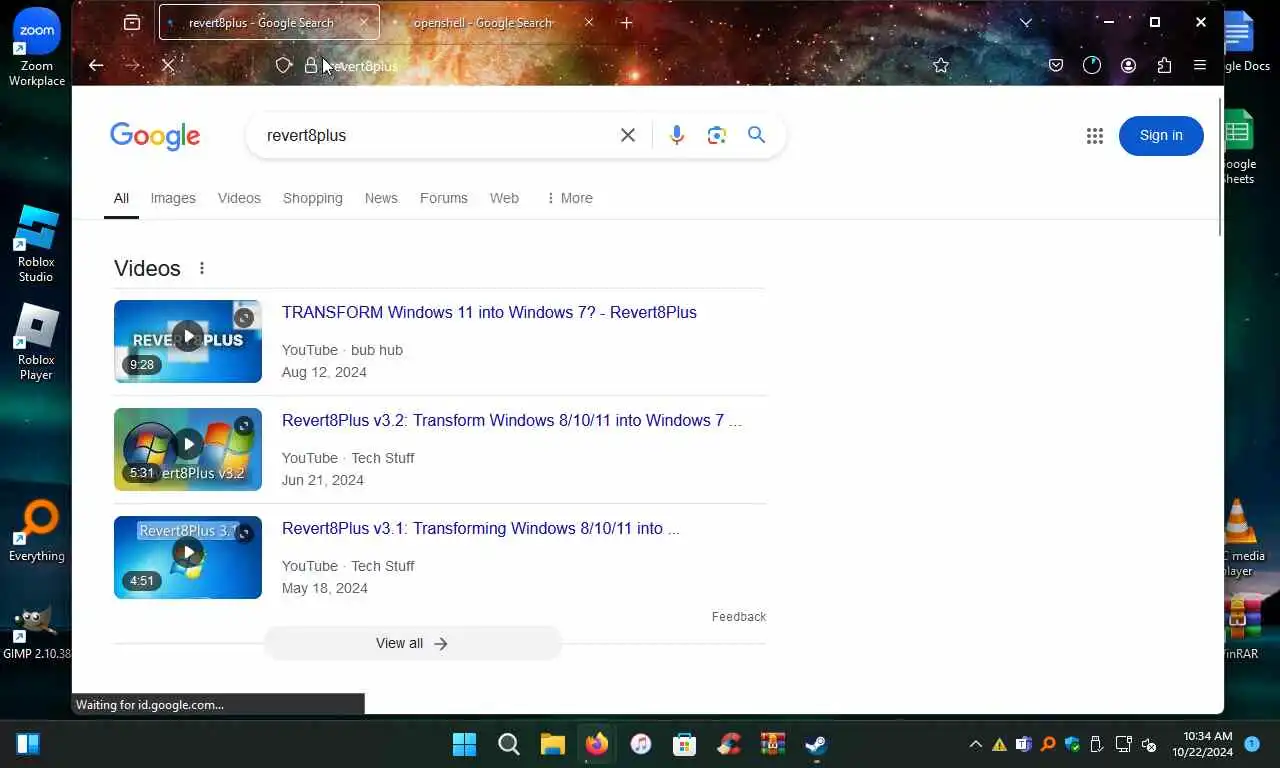Viewport: 1280px width, 768px height.
Task: Start voice search with microphone icon
Action: [677, 135]
